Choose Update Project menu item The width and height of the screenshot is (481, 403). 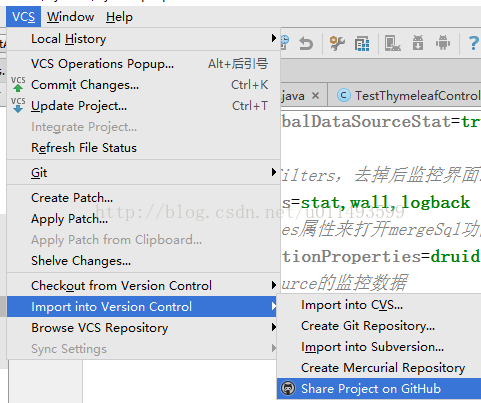(x=143, y=106)
